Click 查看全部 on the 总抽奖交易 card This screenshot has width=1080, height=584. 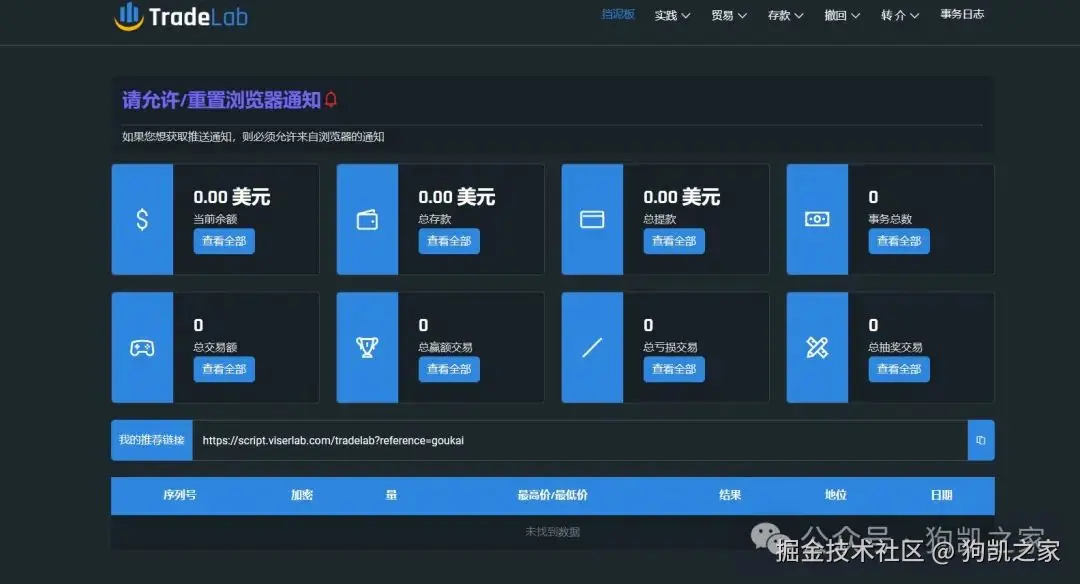click(898, 369)
